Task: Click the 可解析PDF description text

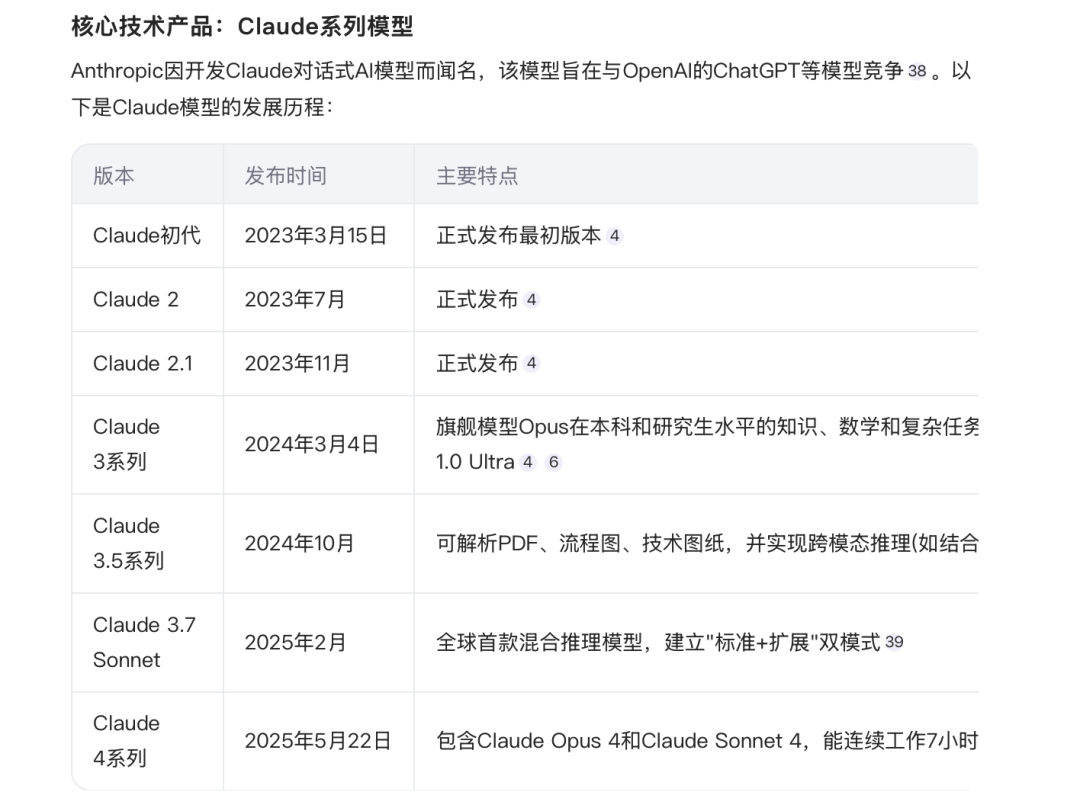Action: pyautogui.click(x=707, y=543)
